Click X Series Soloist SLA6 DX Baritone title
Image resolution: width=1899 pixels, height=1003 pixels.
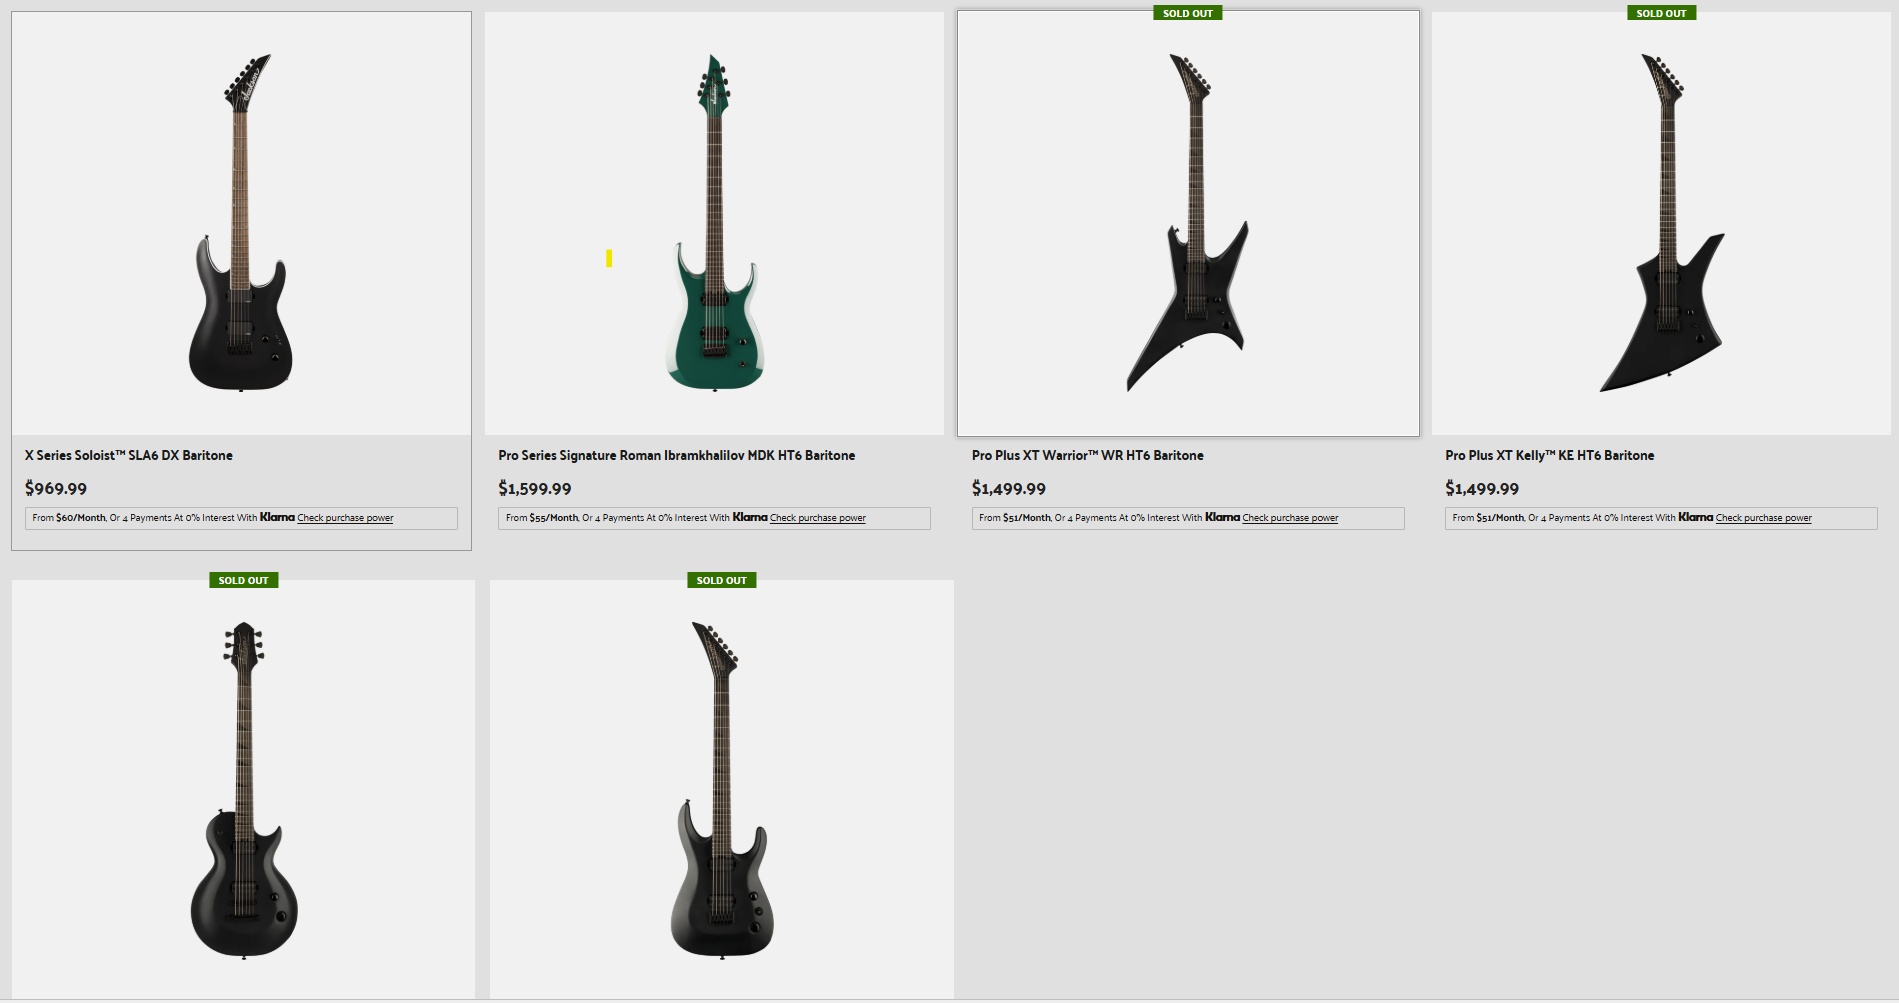(x=129, y=455)
